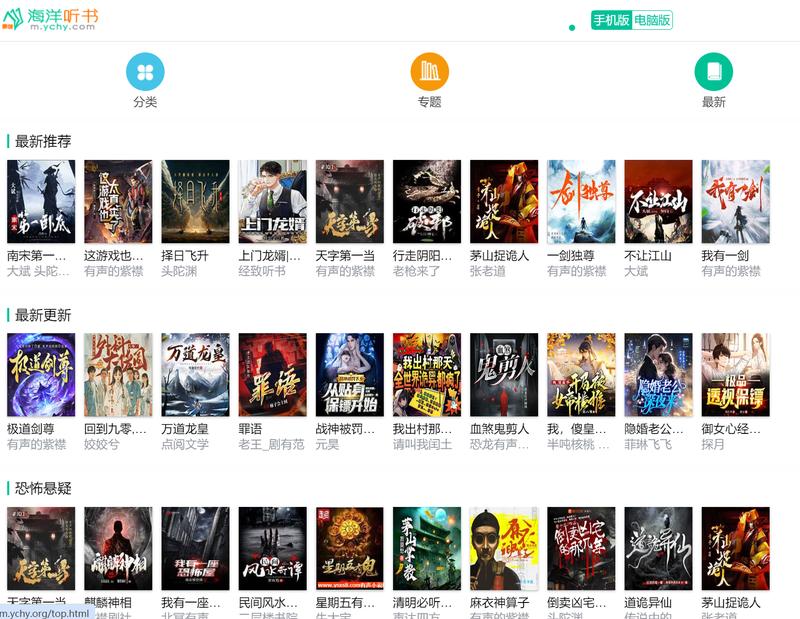Click title link 天字第一当 in 最新推荐

tap(345, 256)
